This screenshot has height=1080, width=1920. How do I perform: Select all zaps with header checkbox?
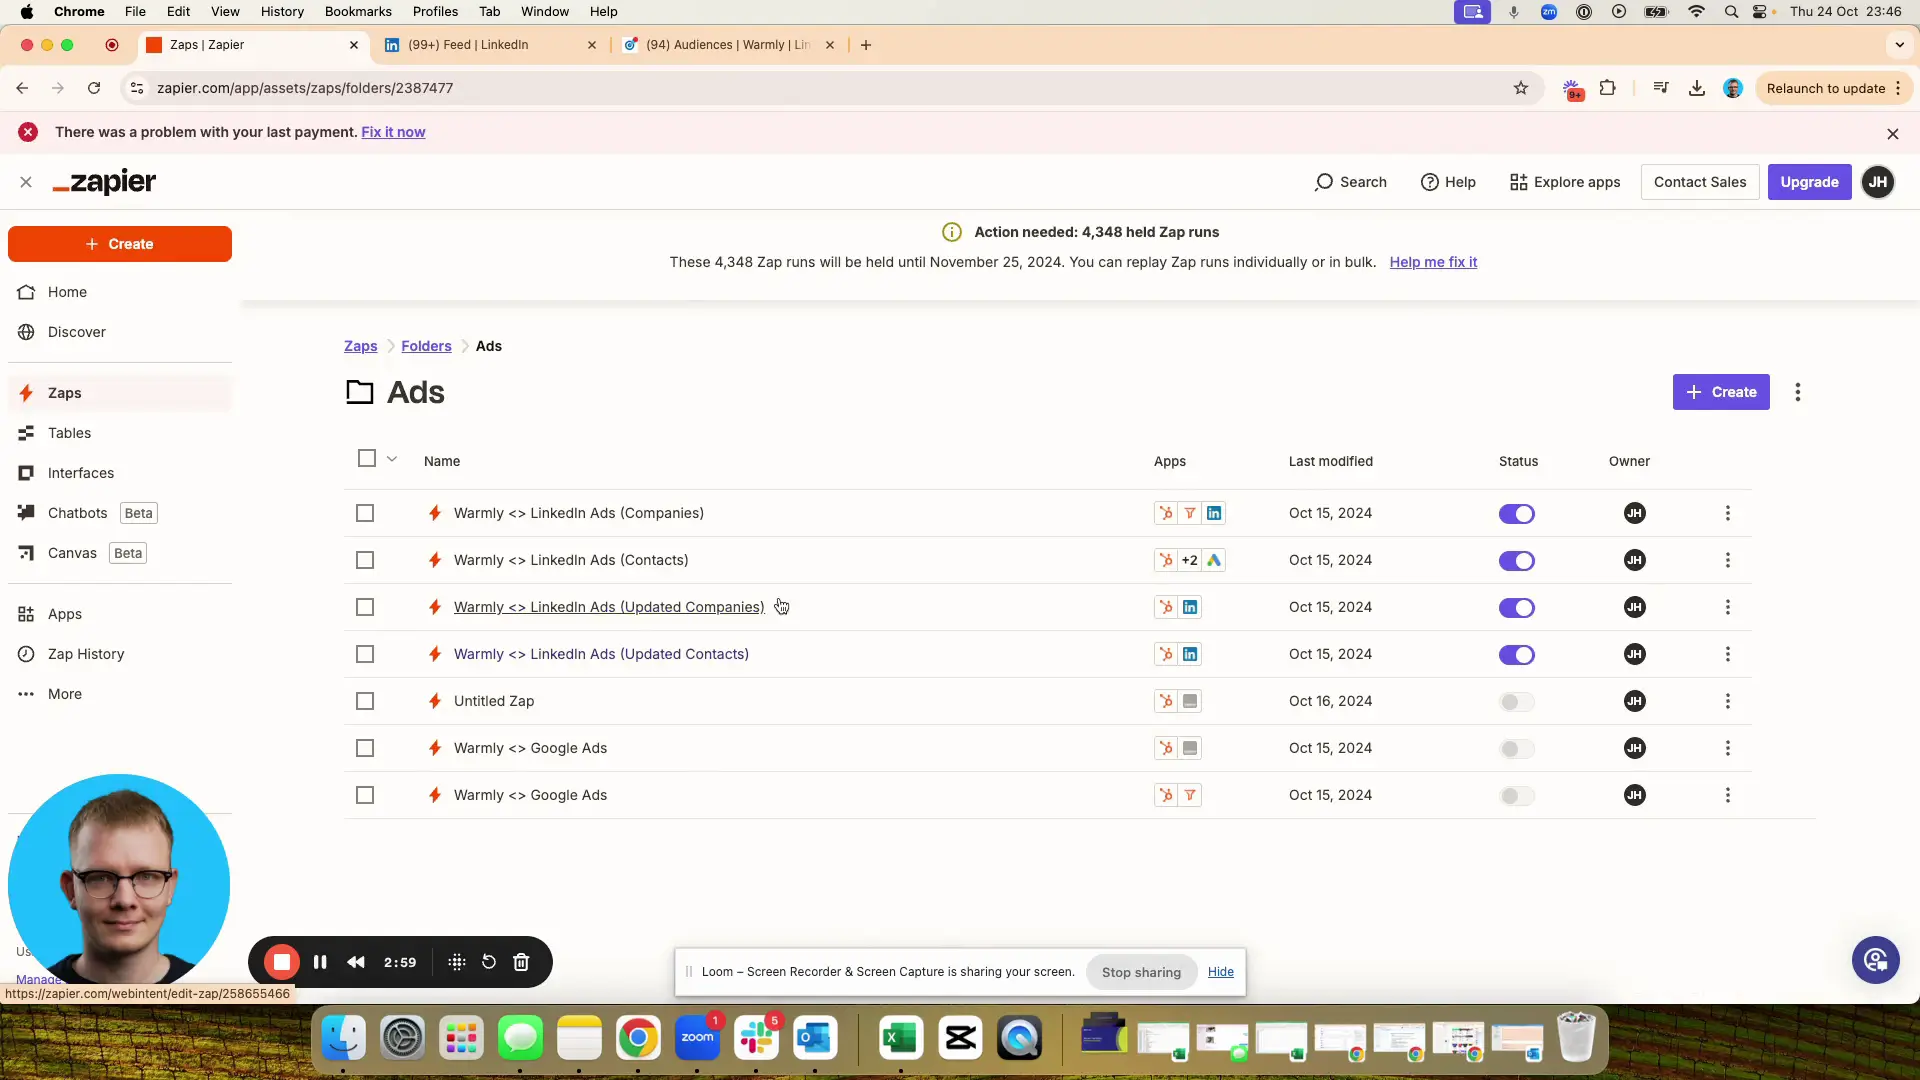367,459
